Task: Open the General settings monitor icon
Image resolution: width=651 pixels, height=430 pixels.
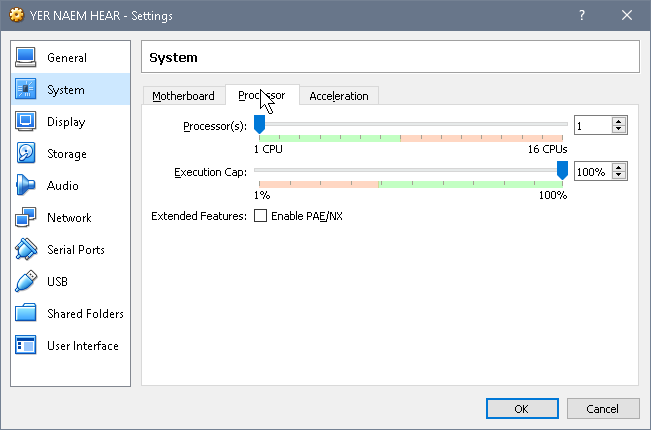Action: click(x=26, y=57)
